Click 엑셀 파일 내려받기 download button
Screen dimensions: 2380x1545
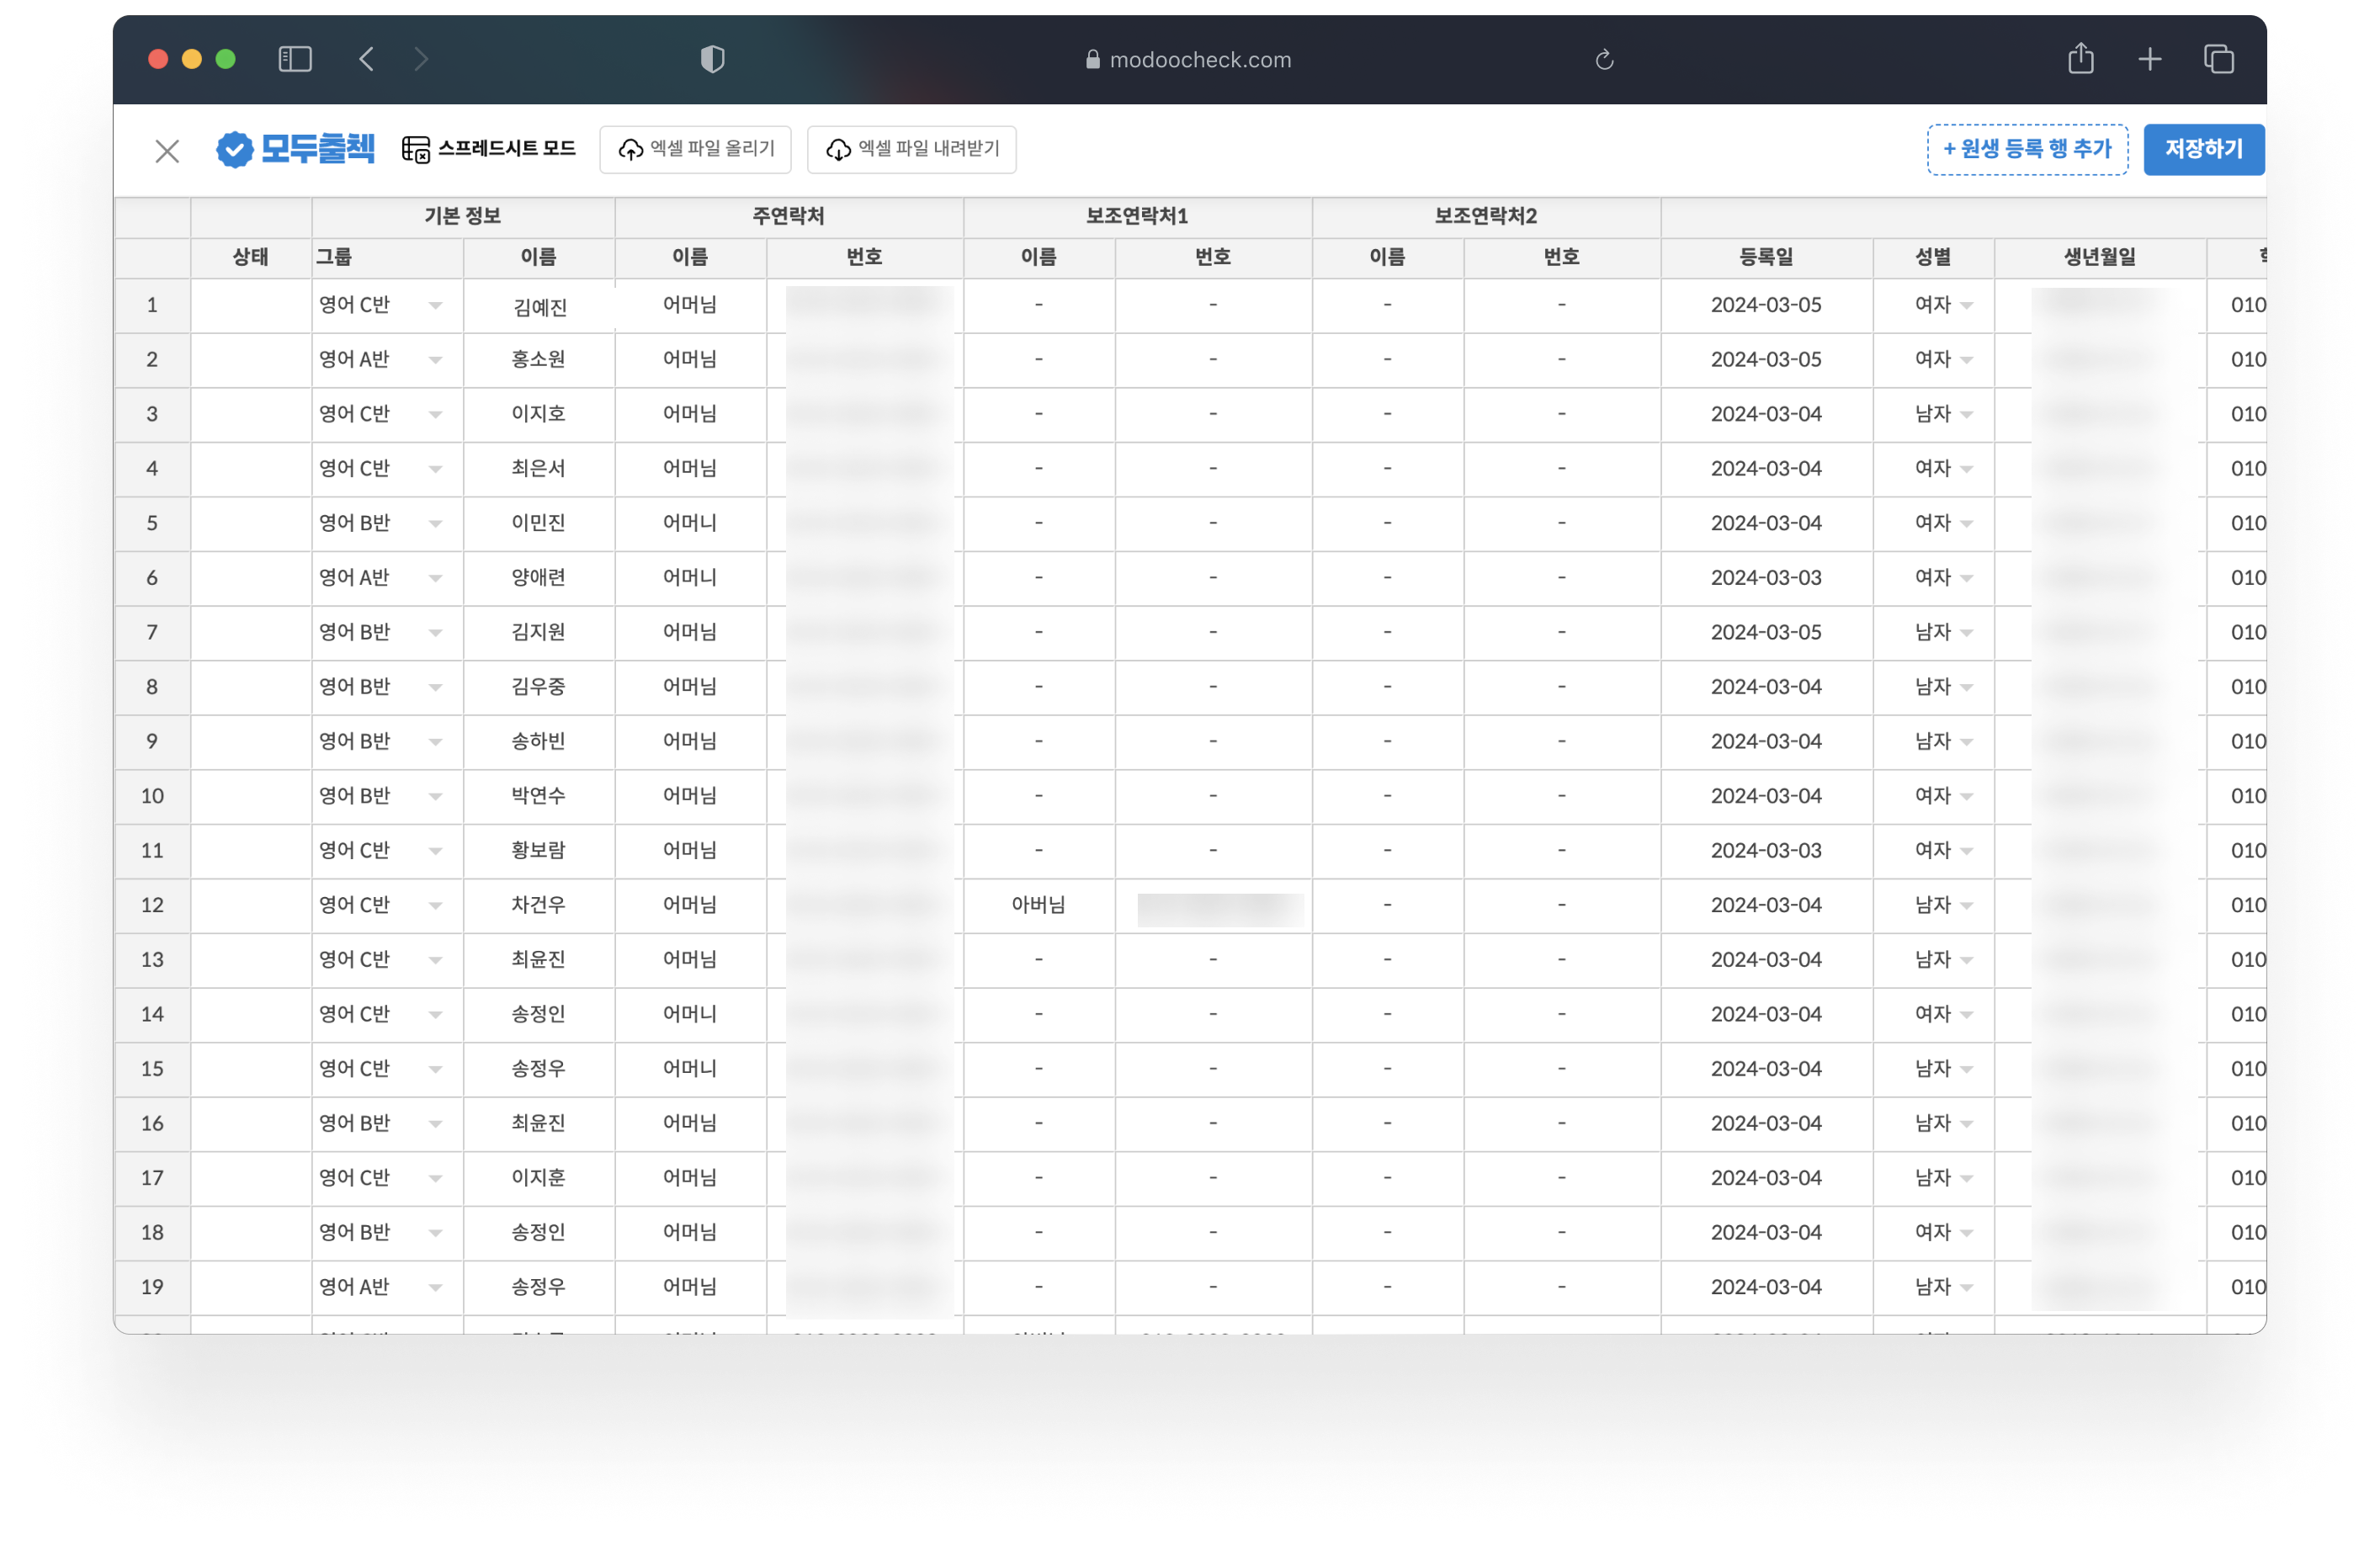(911, 149)
